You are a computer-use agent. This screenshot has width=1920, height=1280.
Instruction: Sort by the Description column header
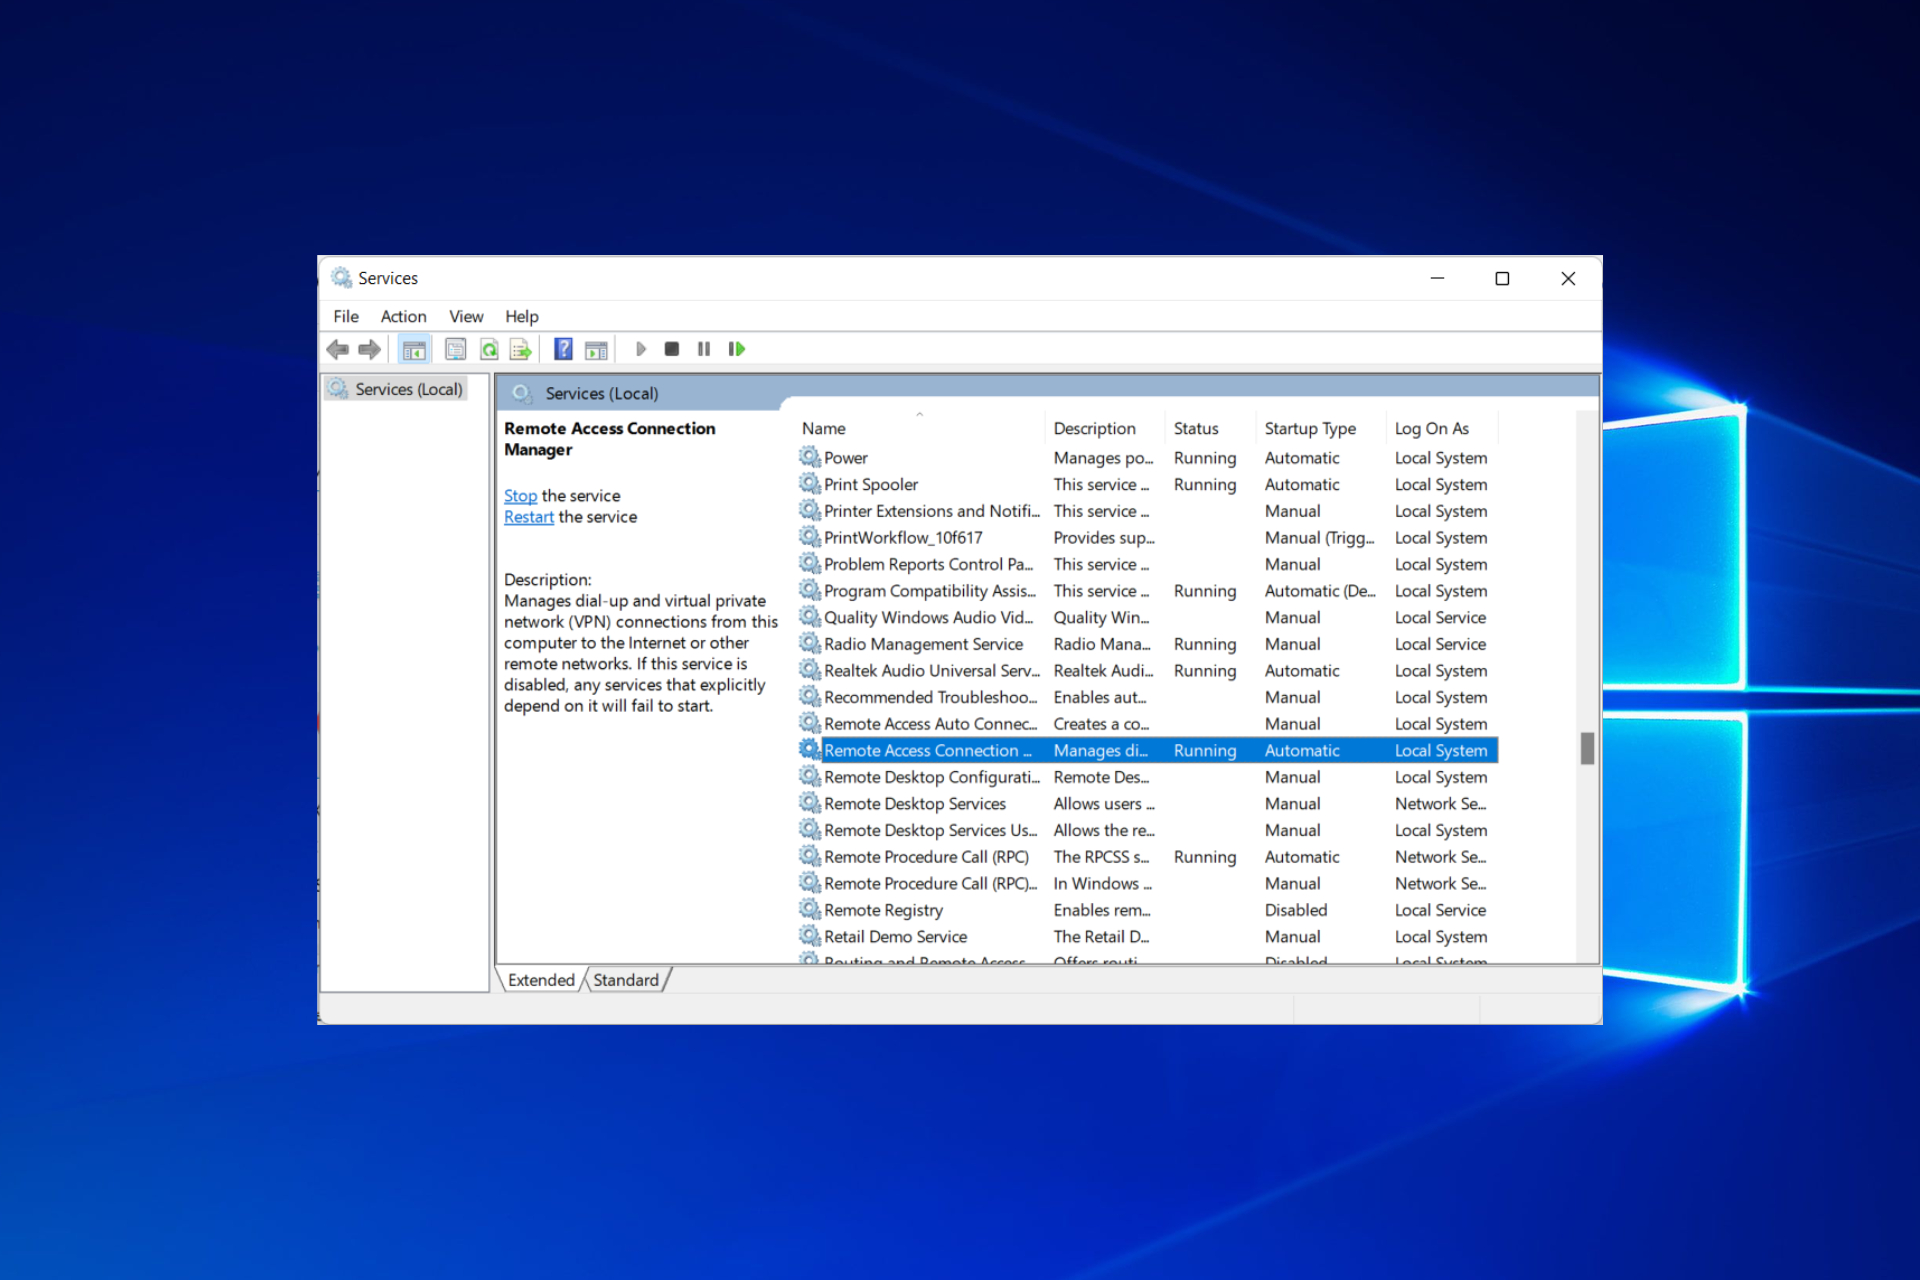(1105, 428)
